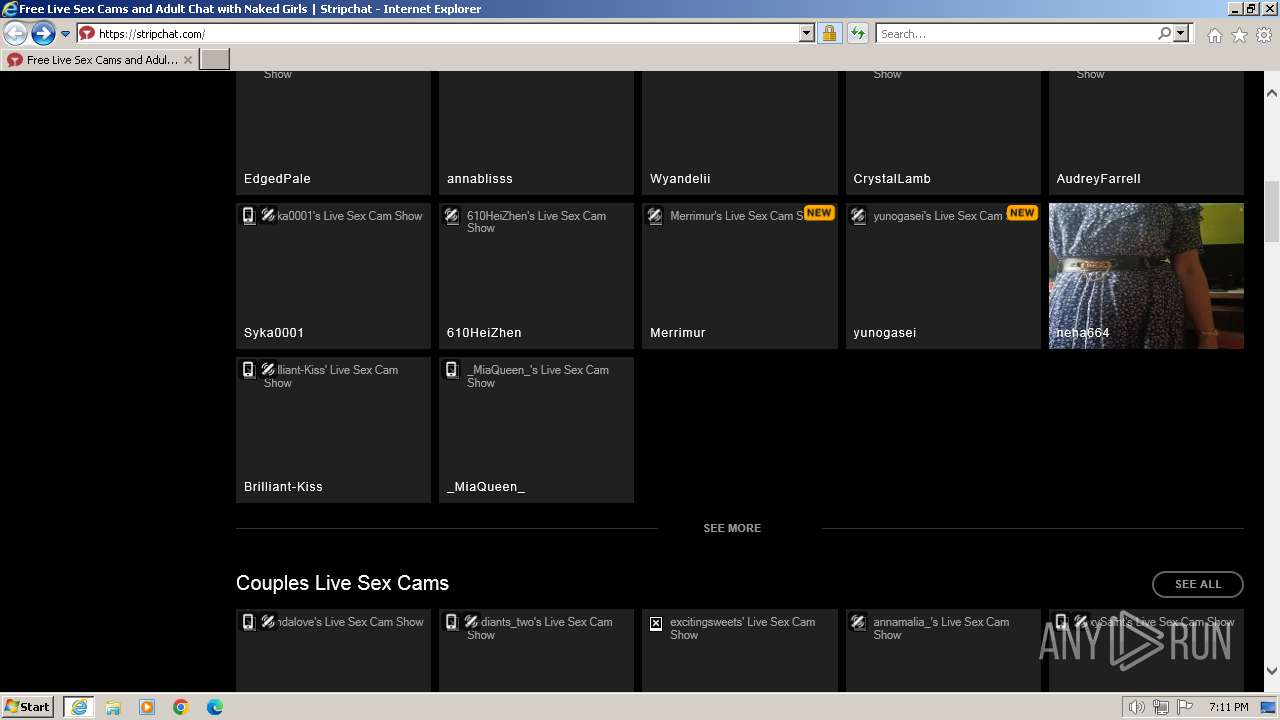Click the page scrollbar down arrow
This screenshot has width=1280, height=720.
coord(1272,671)
